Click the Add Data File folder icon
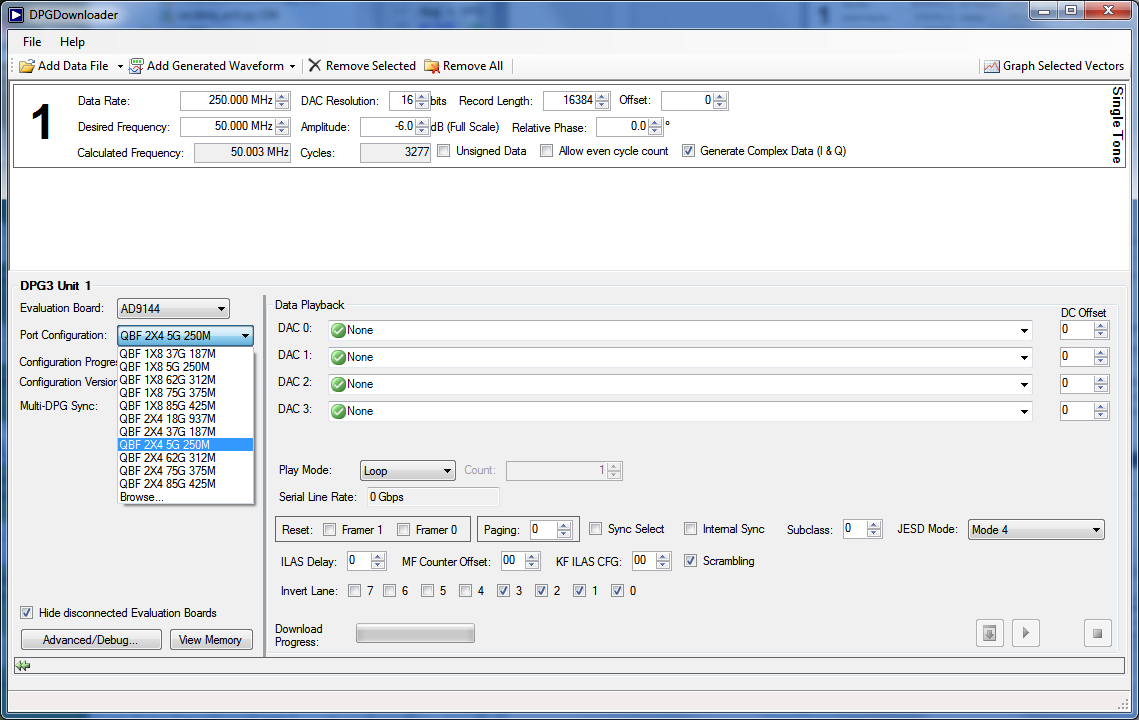The height and width of the screenshot is (720, 1139). coord(27,66)
